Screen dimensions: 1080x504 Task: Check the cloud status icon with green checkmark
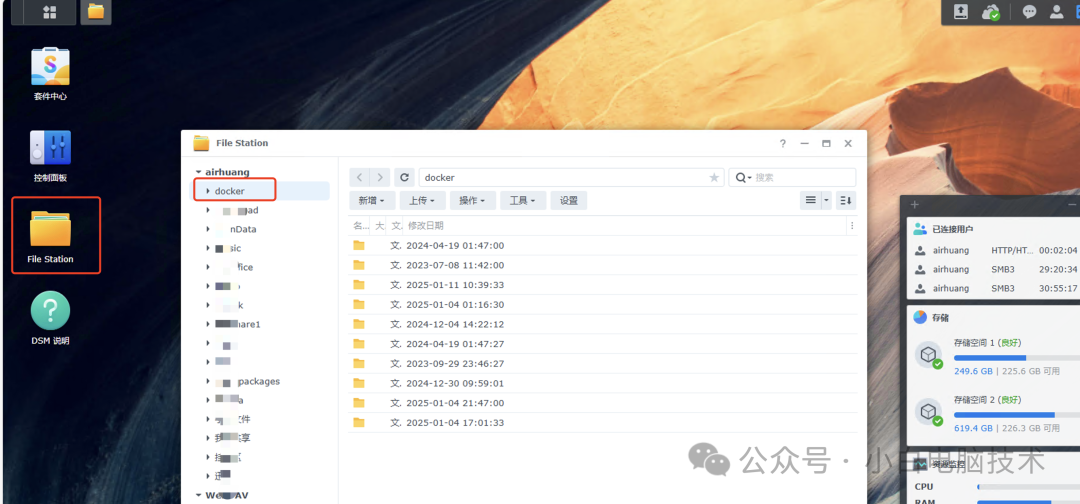click(990, 12)
